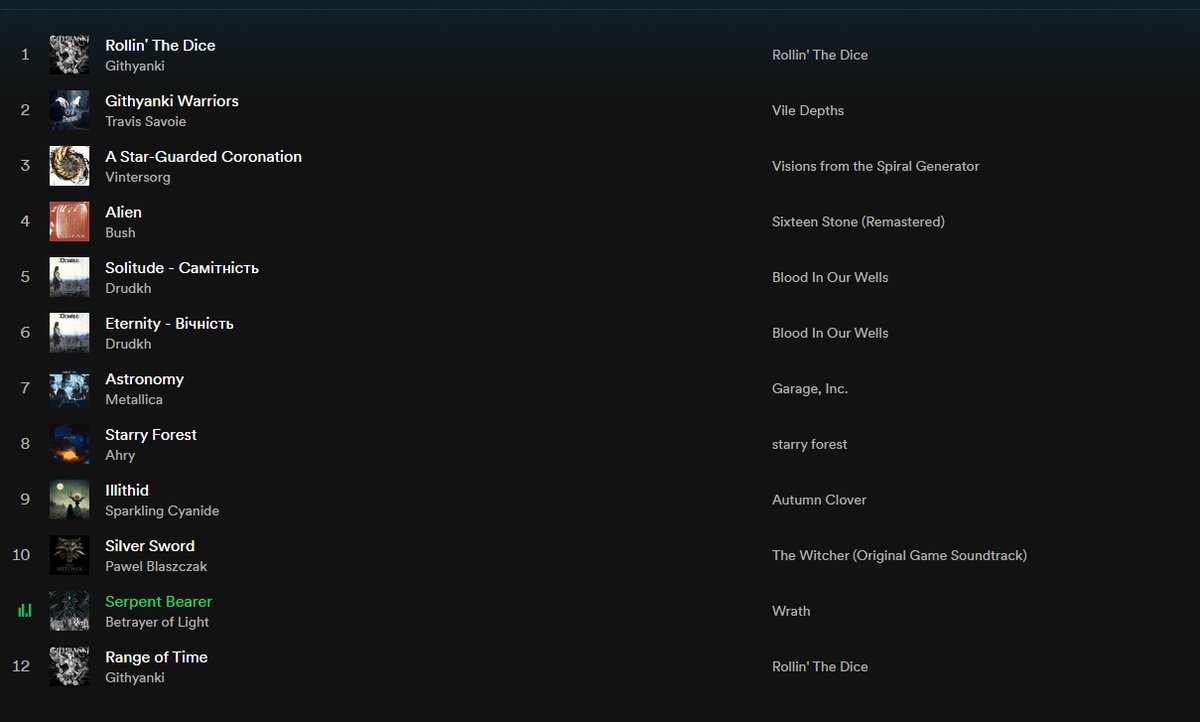1200x722 pixels.
Task: Open artist Travis Savoie
Action: [146, 121]
